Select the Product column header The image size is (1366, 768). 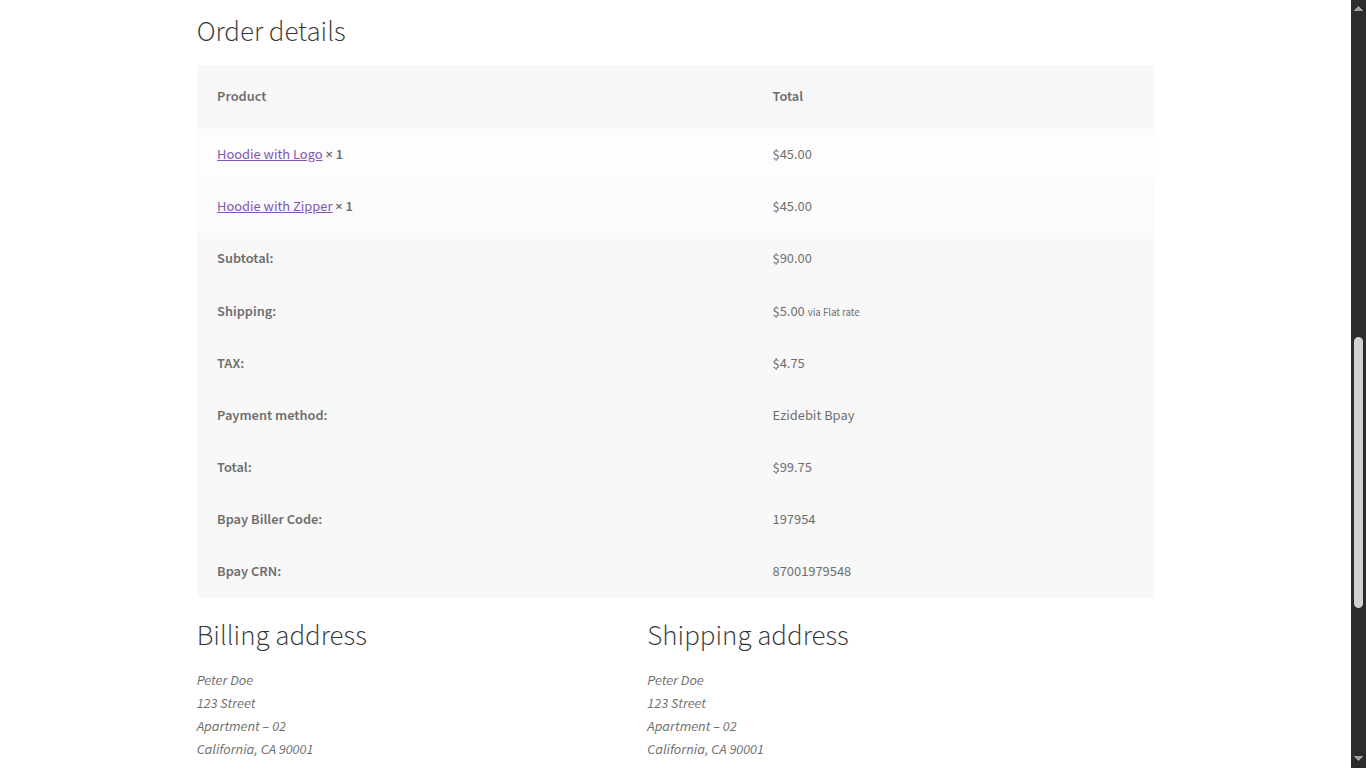pyautogui.click(x=241, y=96)
